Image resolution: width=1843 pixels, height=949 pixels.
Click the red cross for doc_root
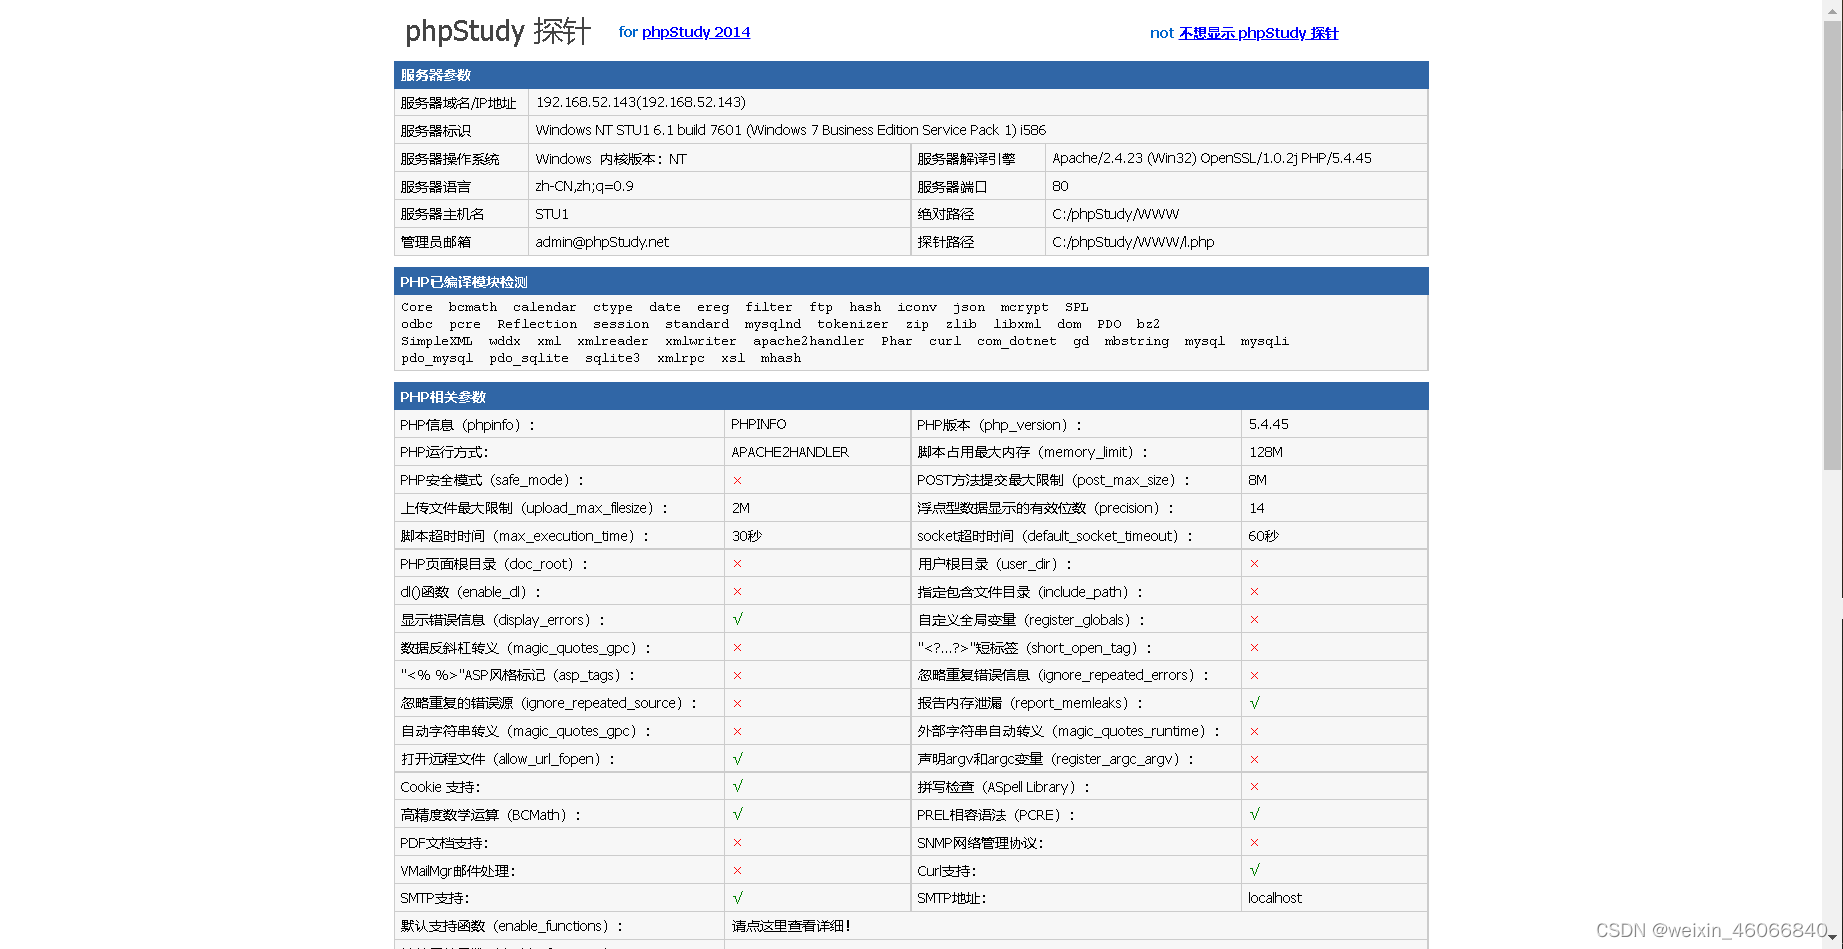click(x=738, y=564)
